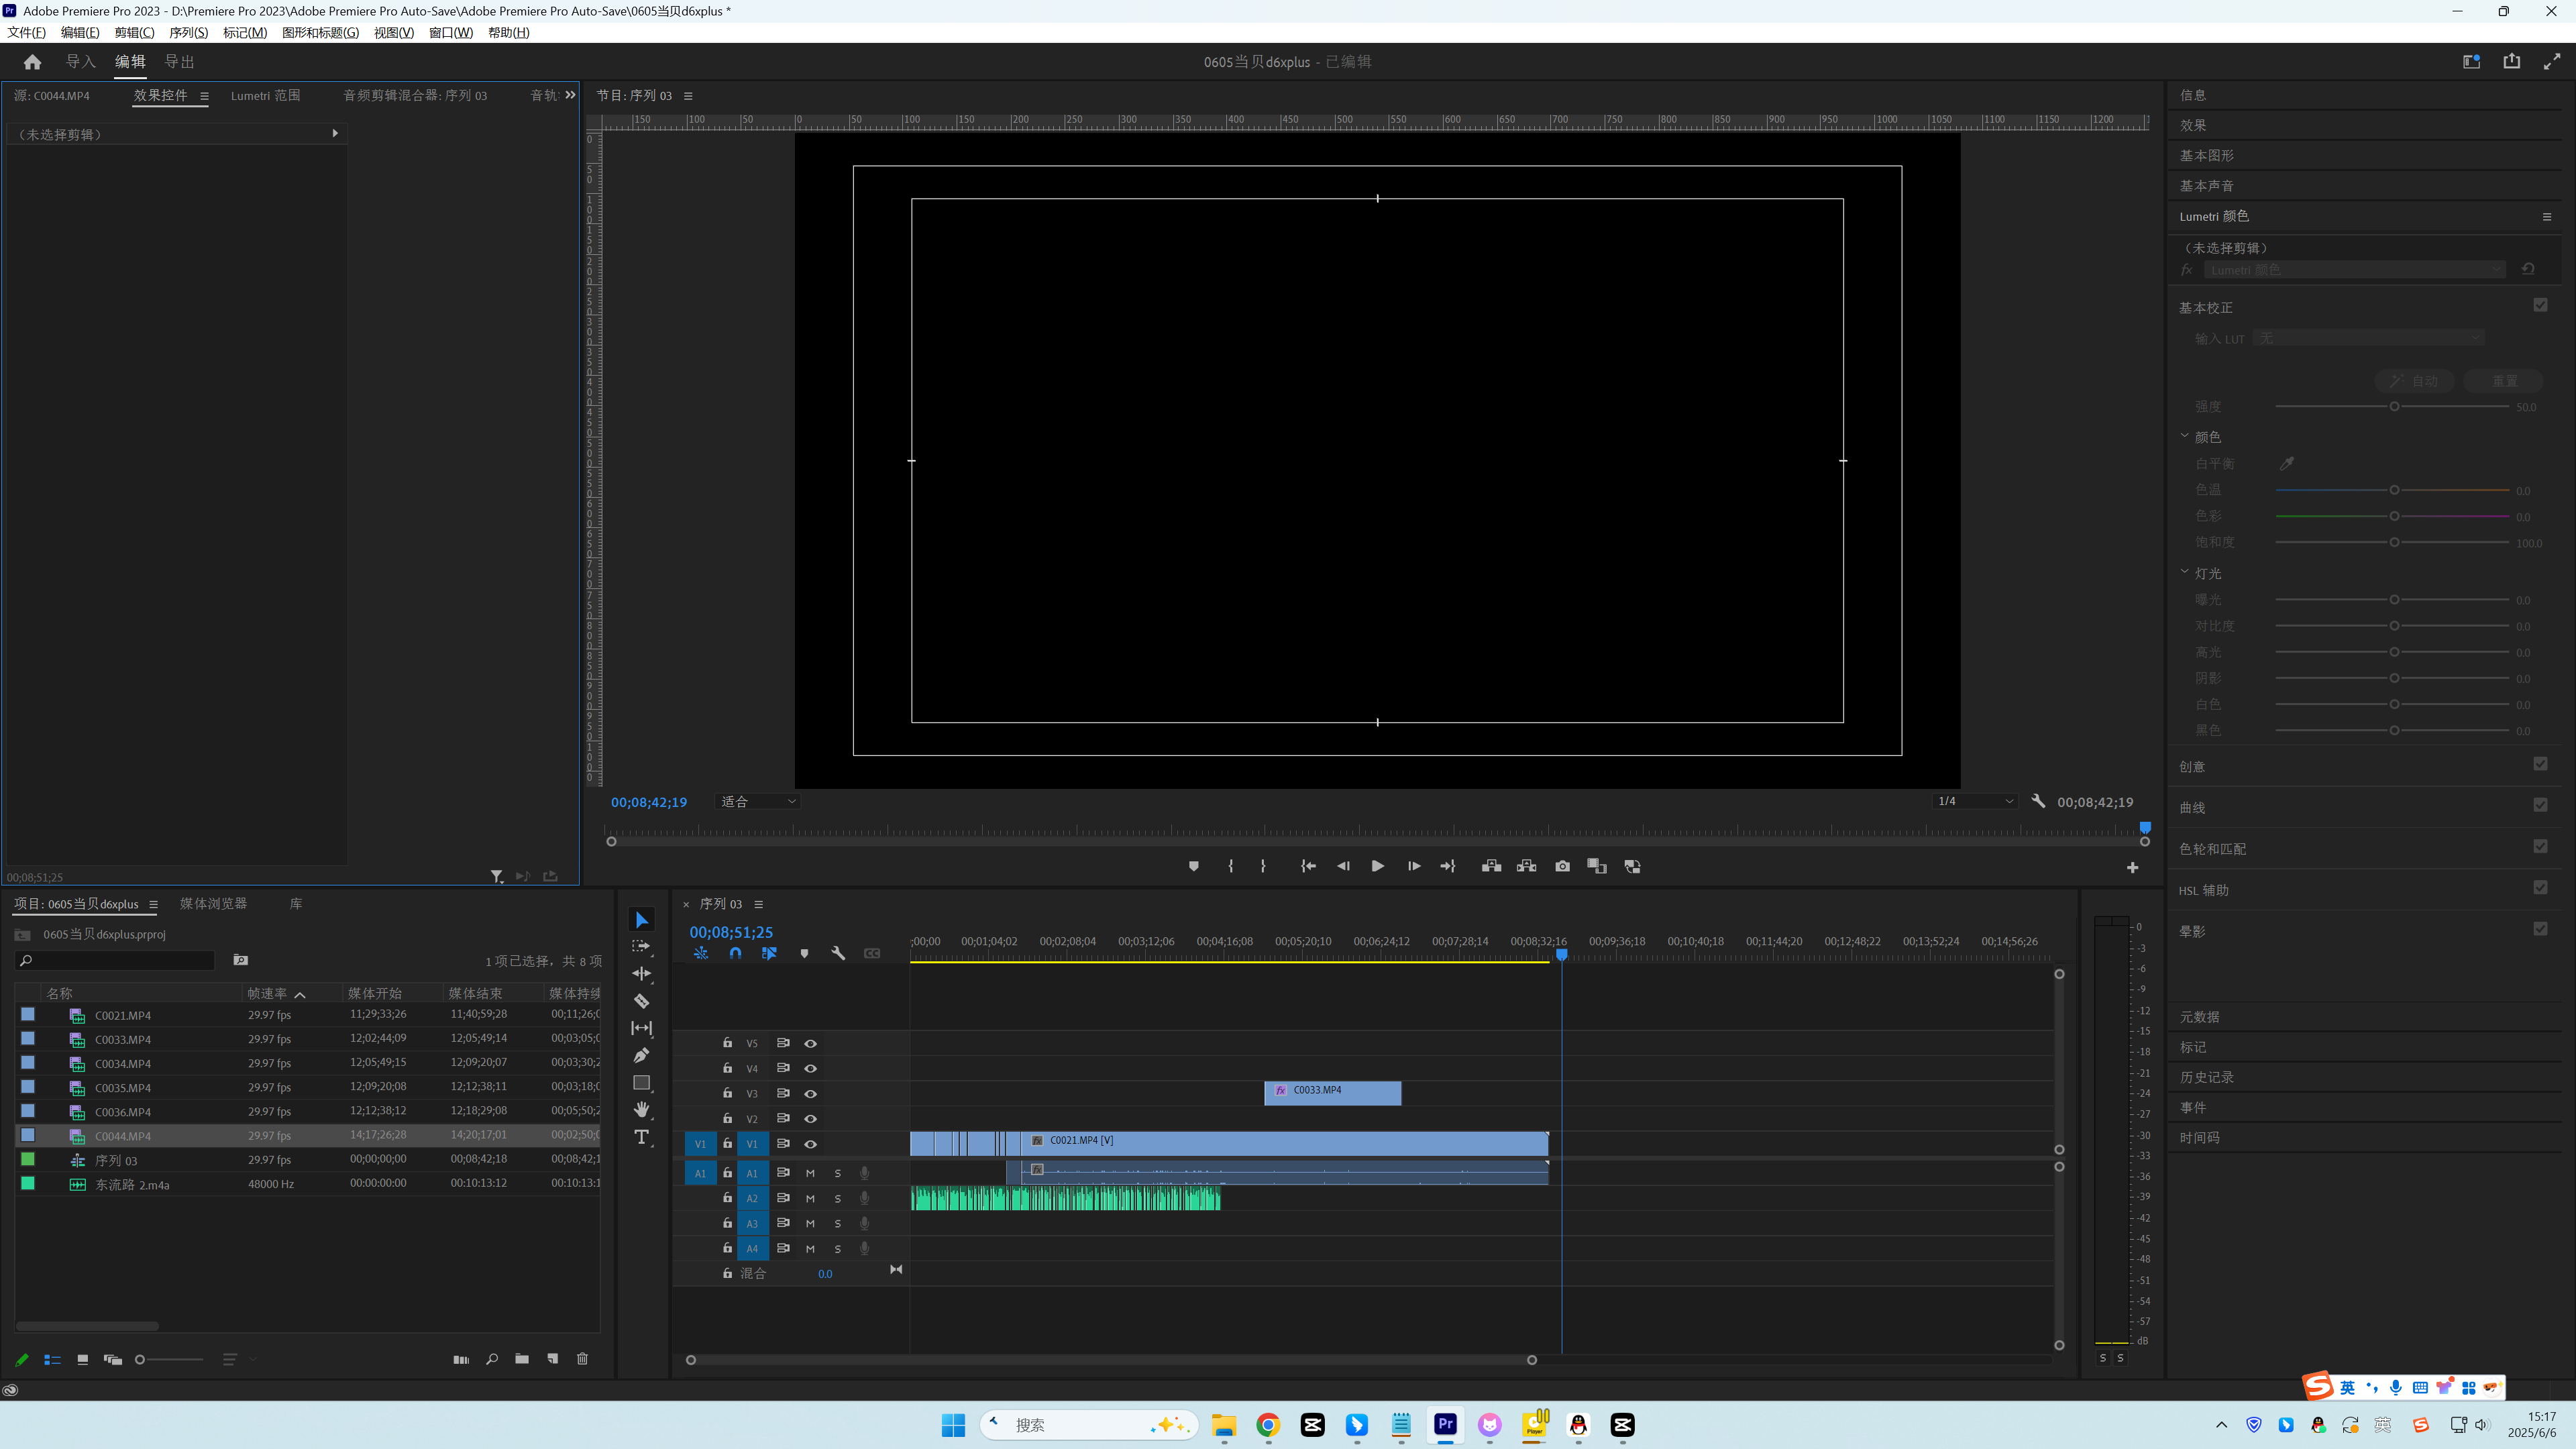This screenshot has height=1449, width=2576.
Task: Open the 效果控件 panel menu
Action: (204, 97)
